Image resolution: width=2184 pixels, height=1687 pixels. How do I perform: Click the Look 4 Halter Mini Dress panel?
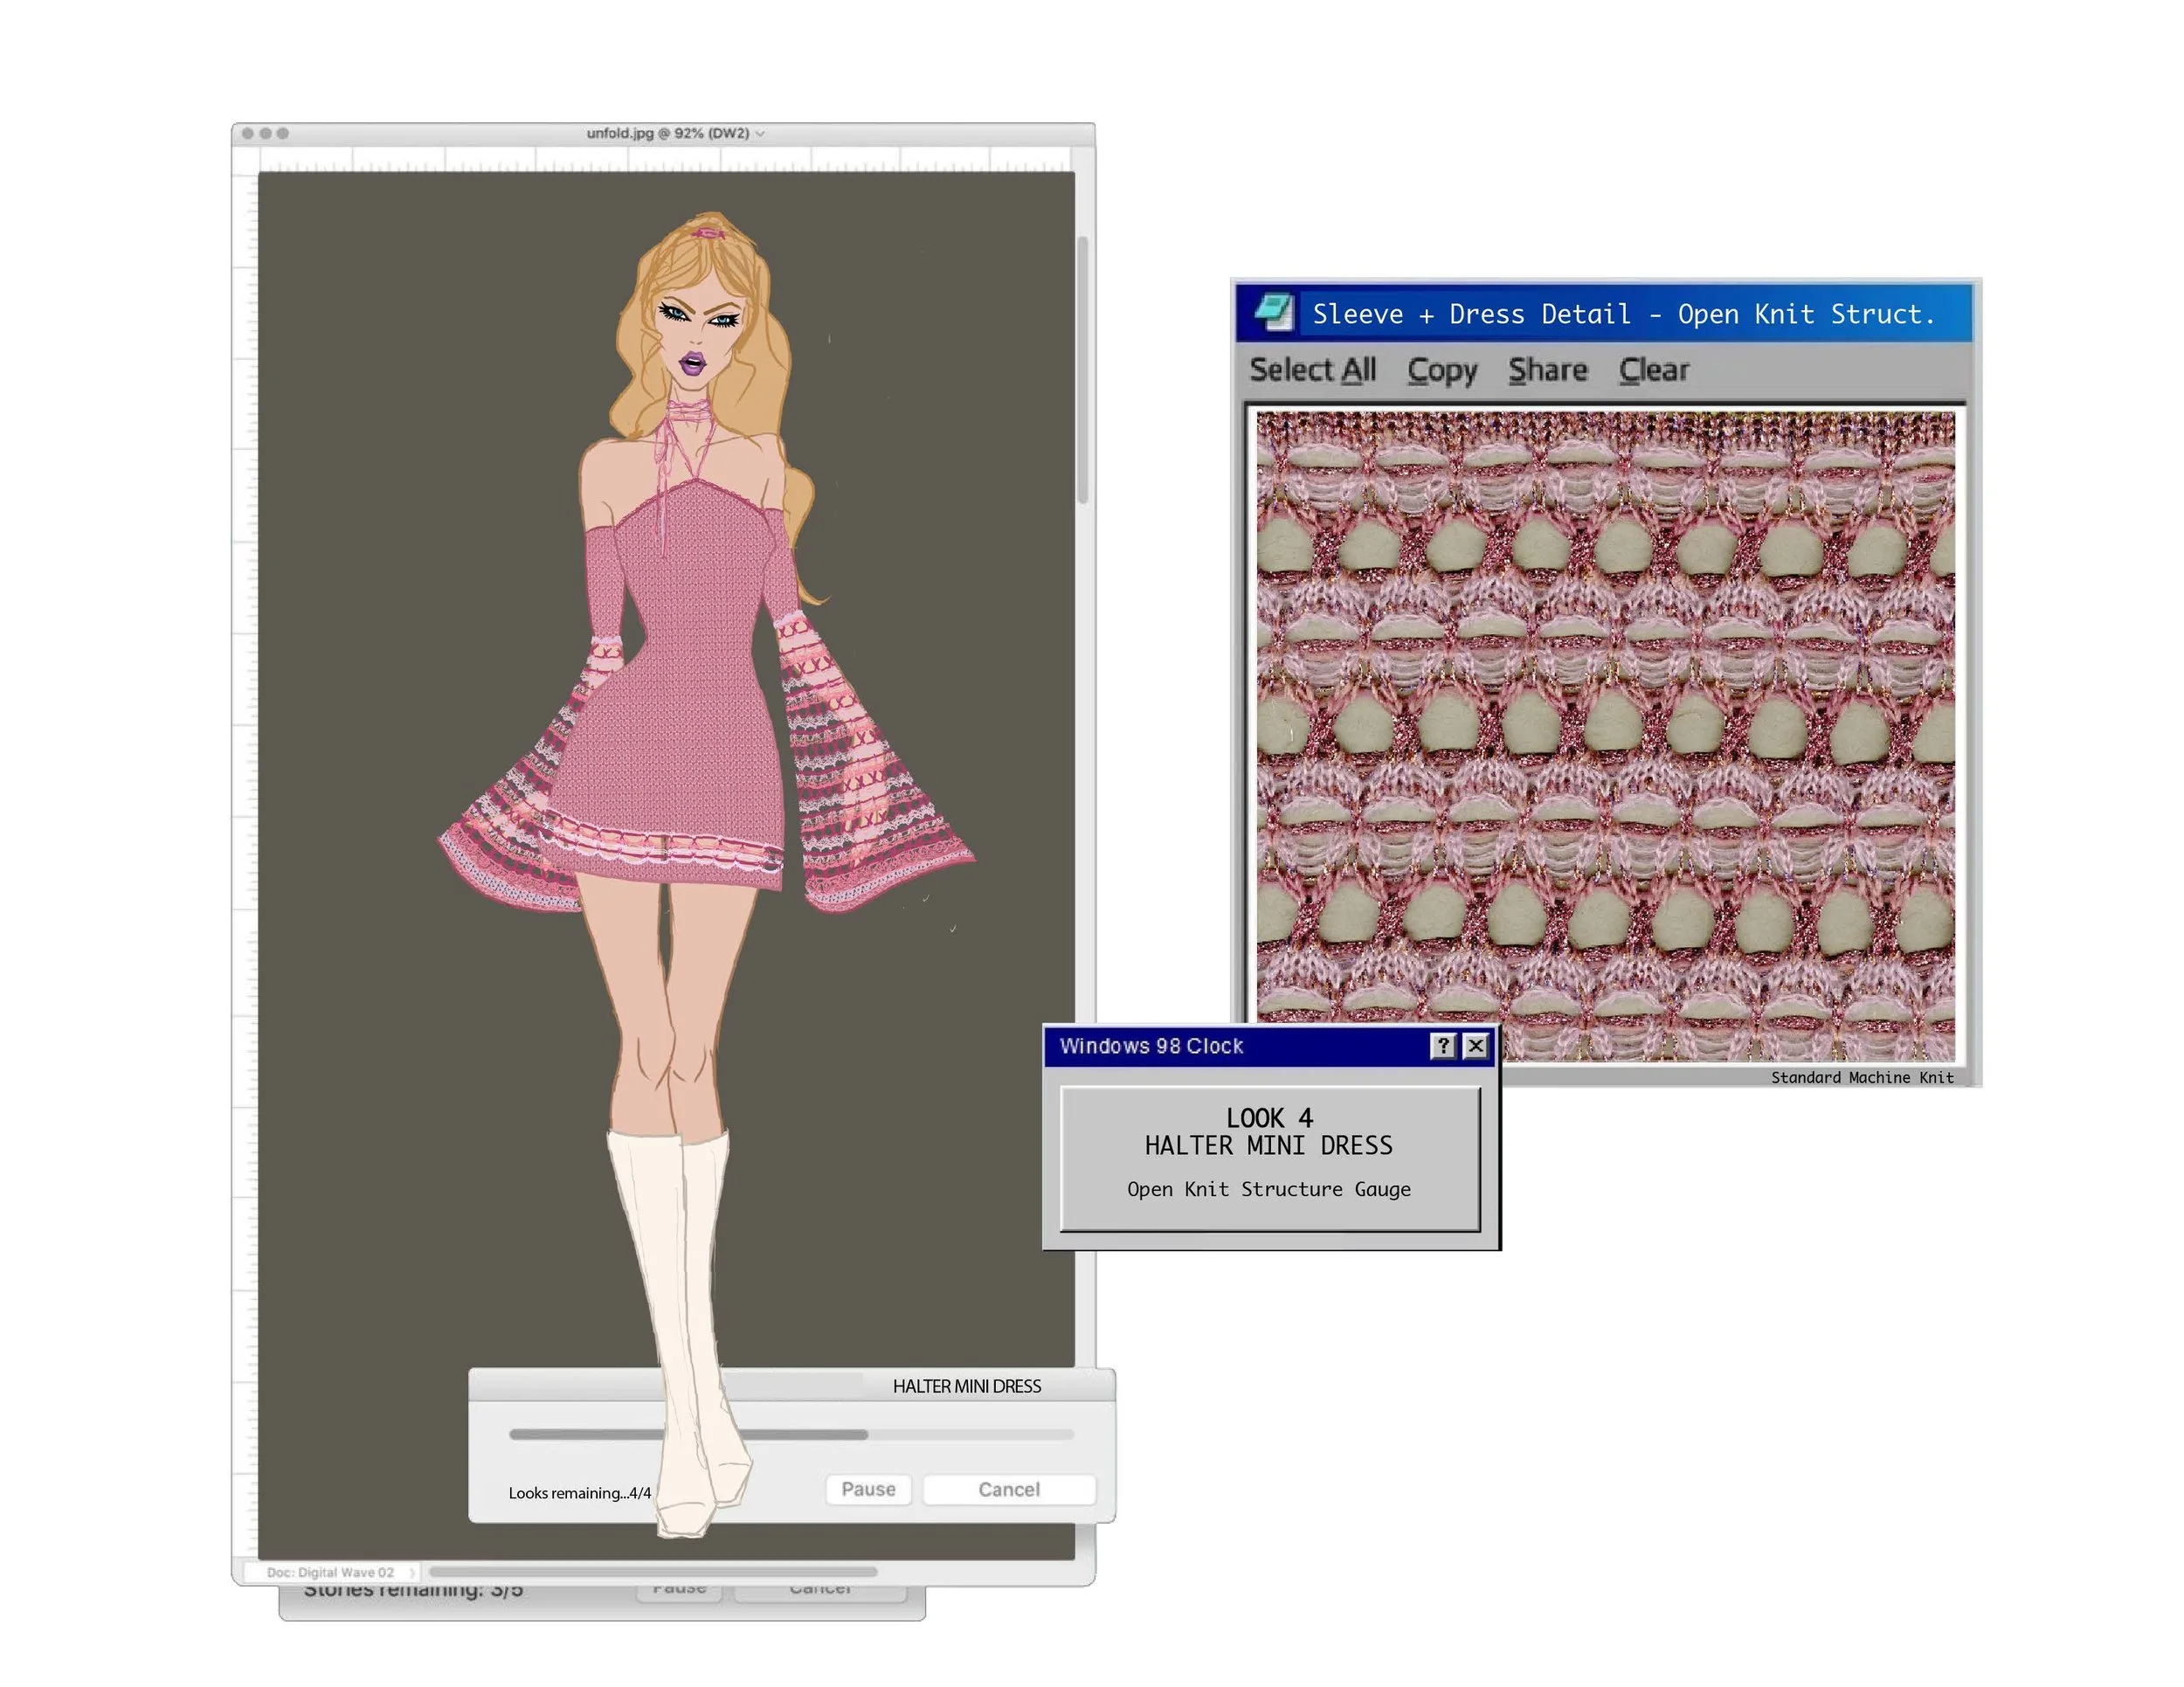click(x=1269, y=1158)
